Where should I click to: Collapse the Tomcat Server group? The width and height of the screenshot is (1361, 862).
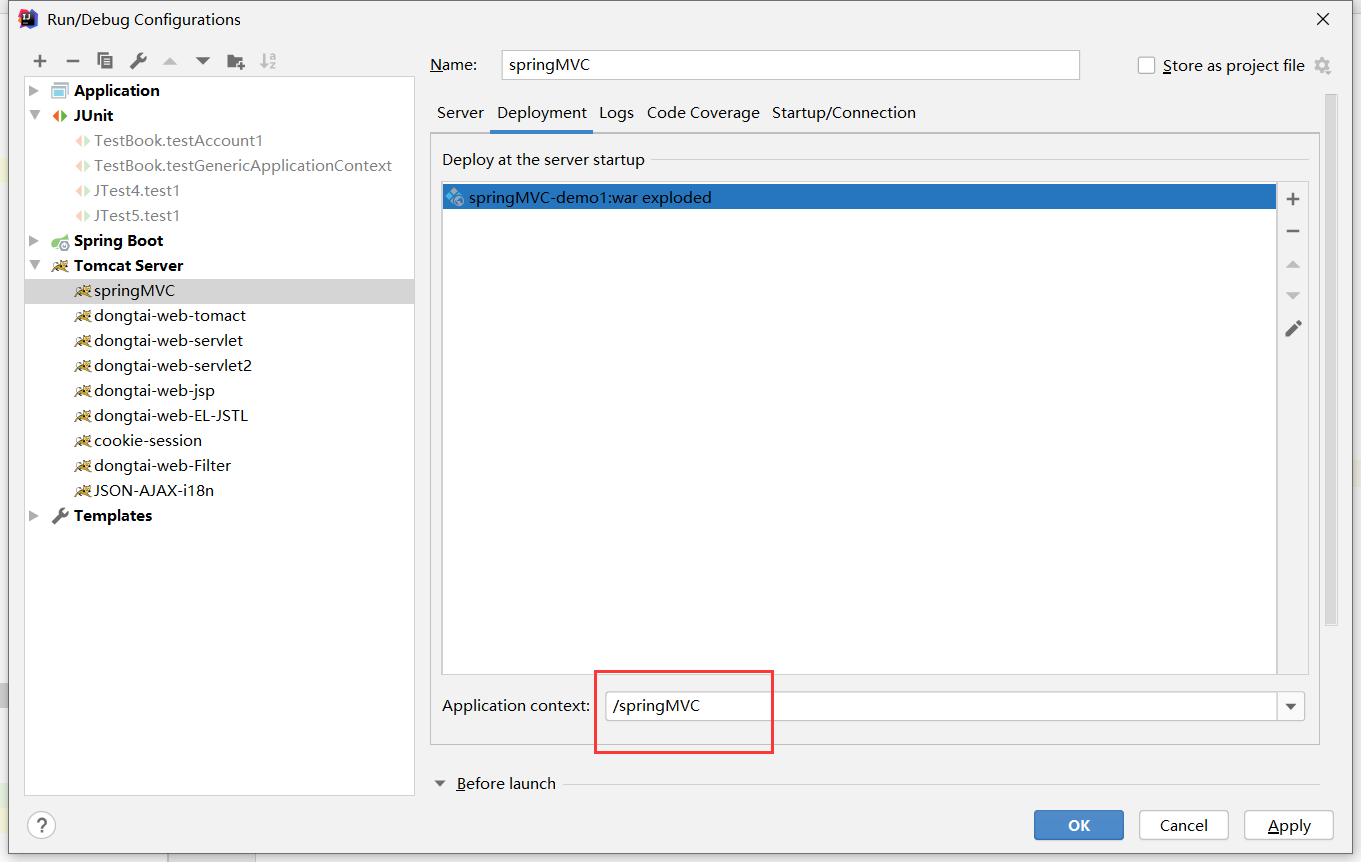(35, 266)
